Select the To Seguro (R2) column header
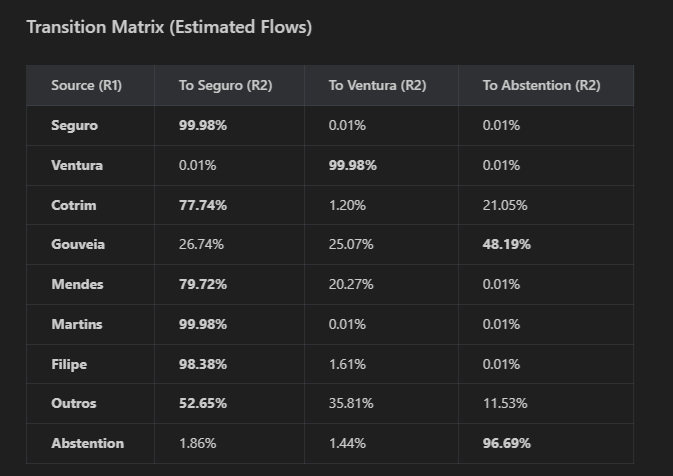Viewport: 673px width, 476px height. [x=225, y=85]
